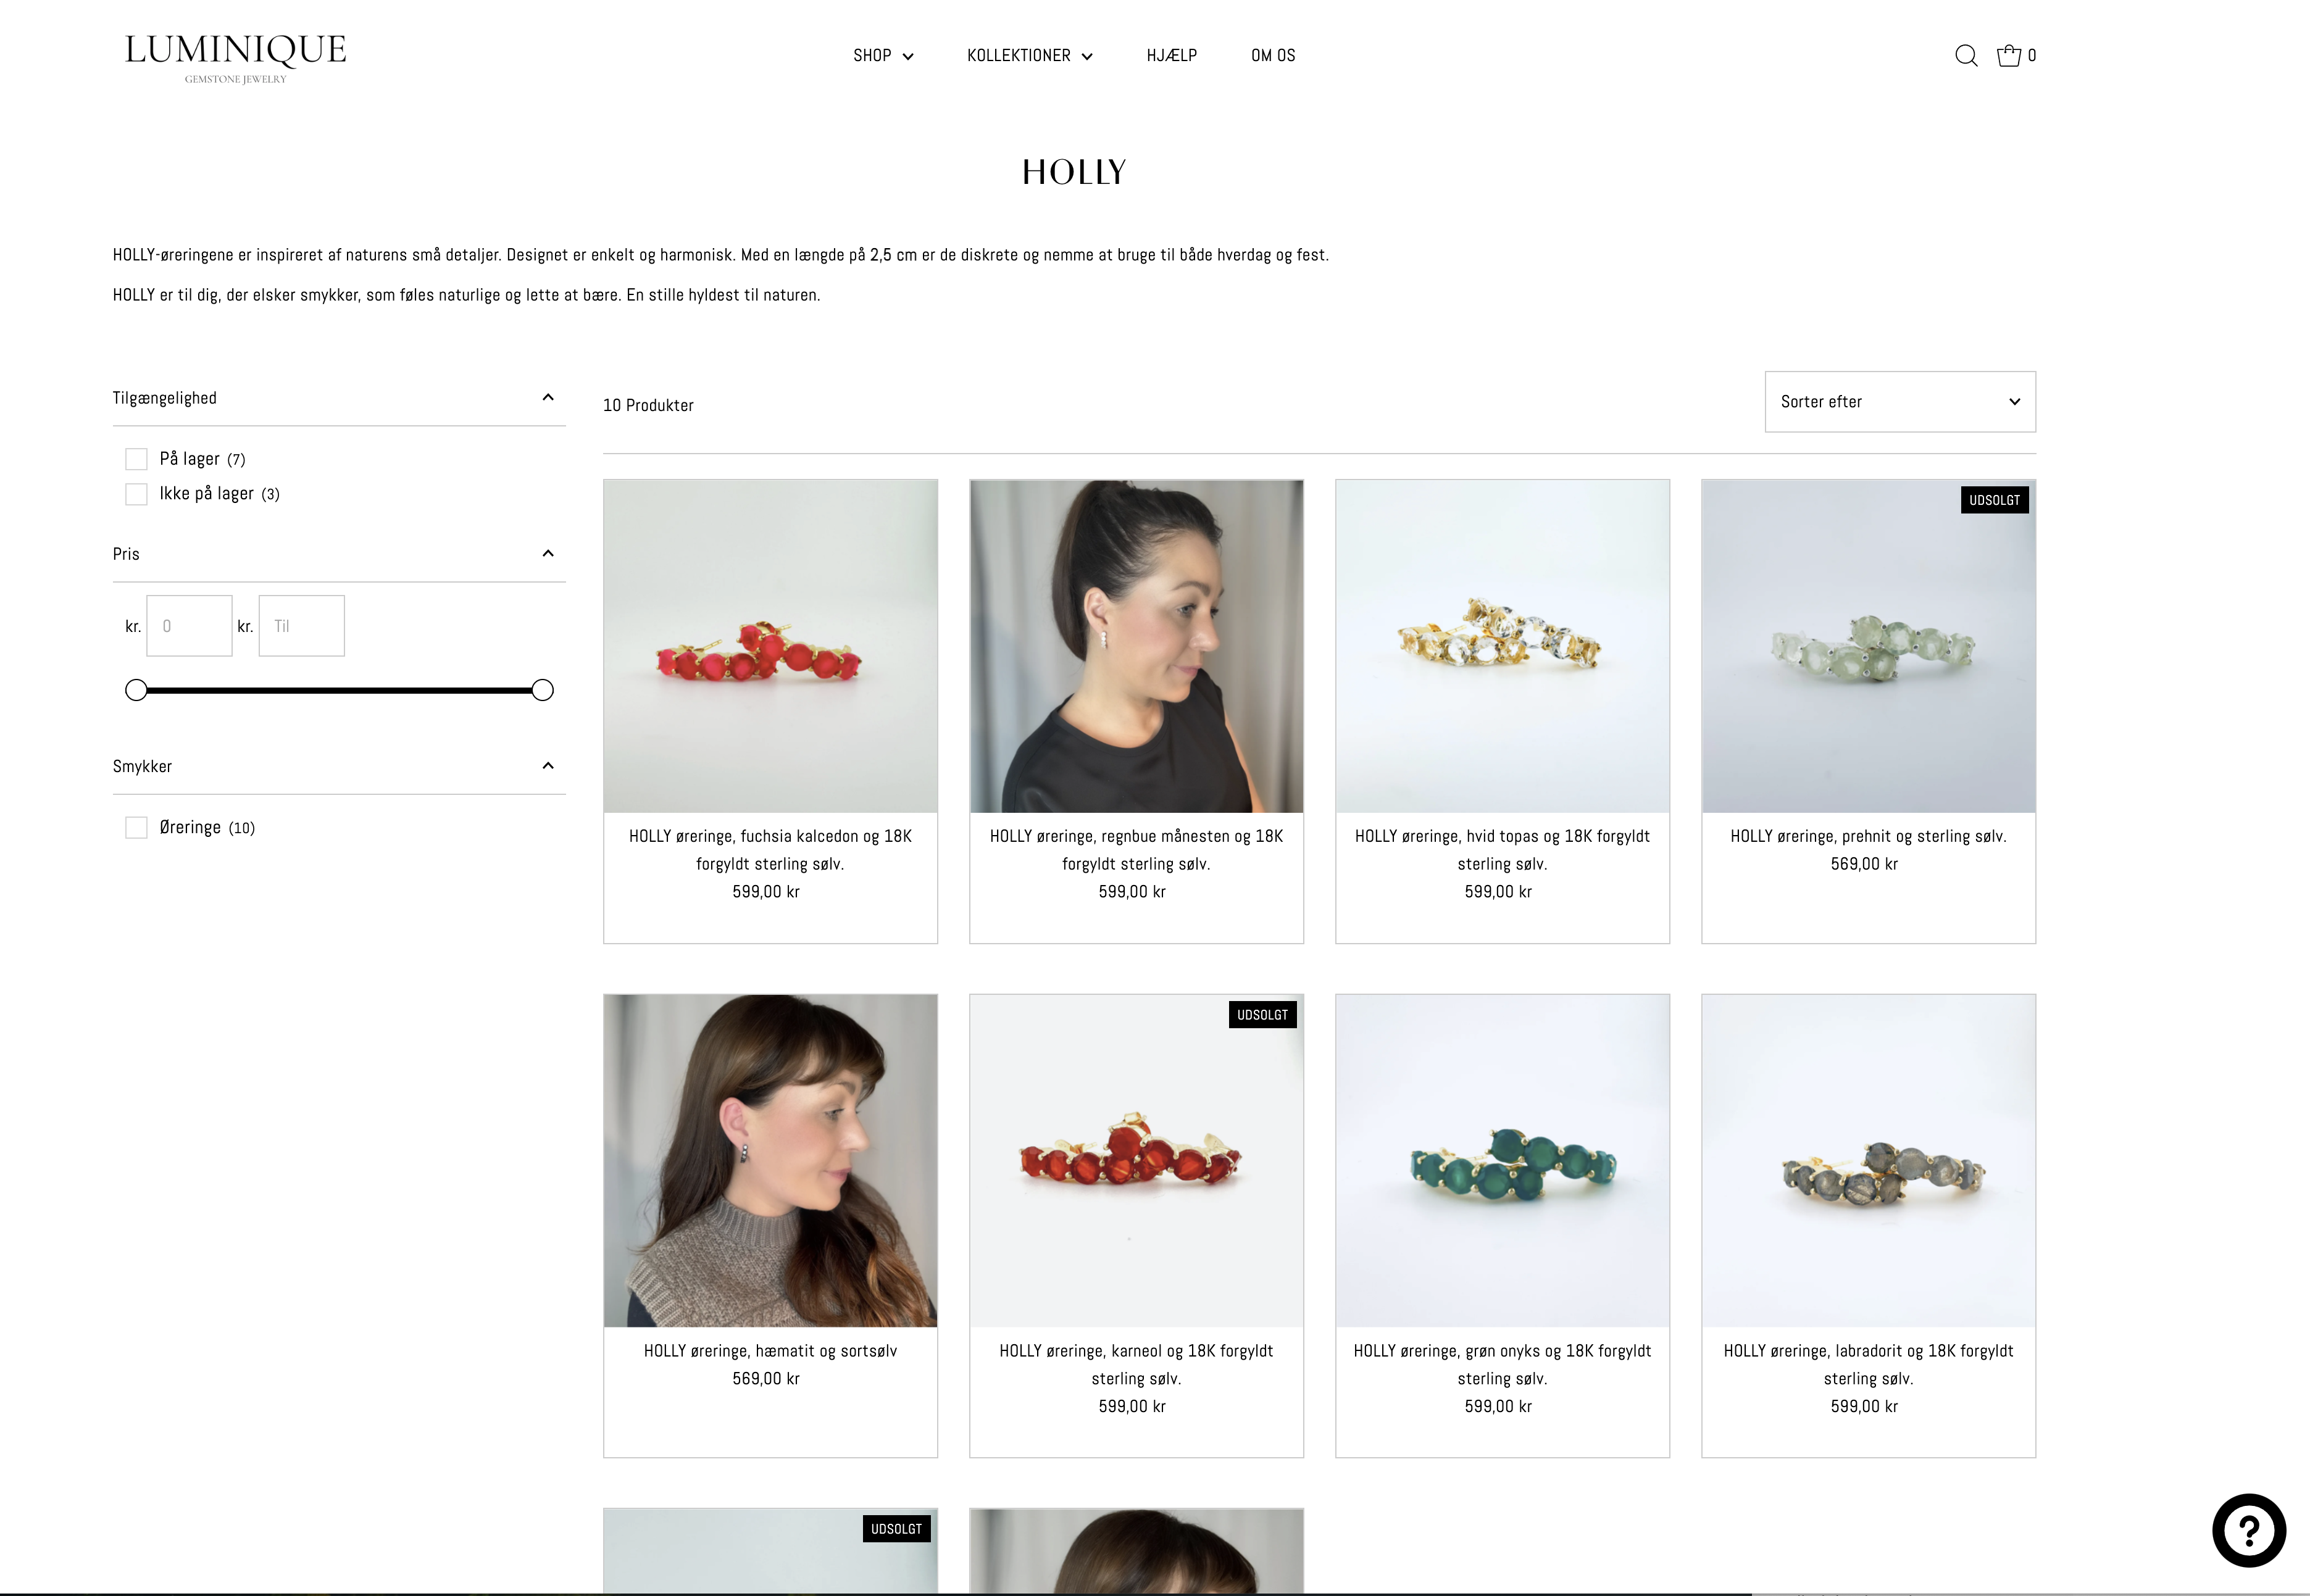This screenshot has width=2310, height=1596.
Task: Open the KOLLEKTIONER menu
Action: point(1029,56)
